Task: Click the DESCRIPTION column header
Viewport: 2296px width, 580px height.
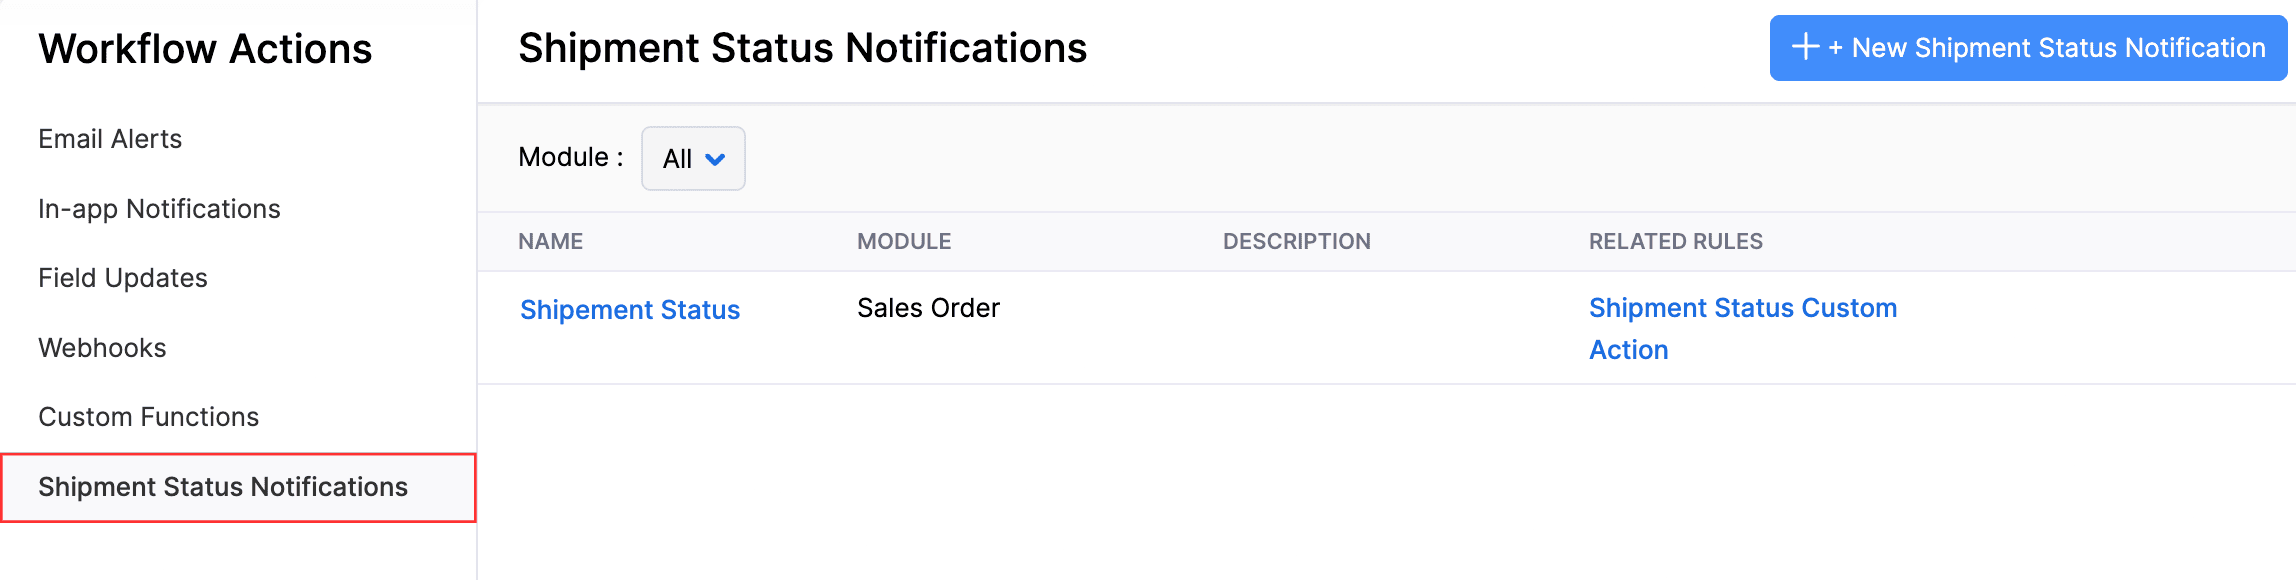Action: coord(1297,241)
